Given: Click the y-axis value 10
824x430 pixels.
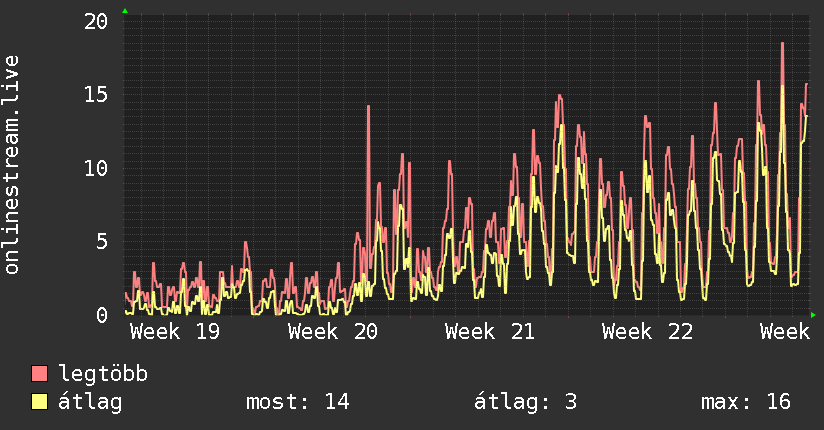Looking at the screenshot, I should pyautogui.click(x=96, y=169).
